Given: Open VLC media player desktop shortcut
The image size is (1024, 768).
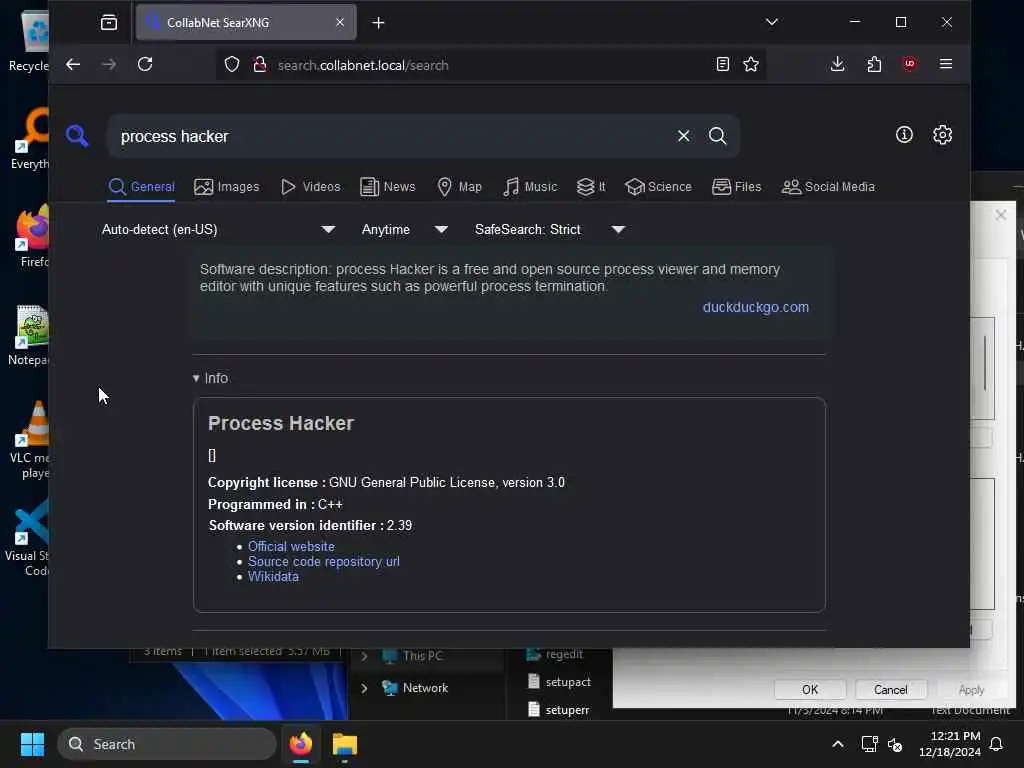Looking at the screenshot, I should click(31, 440).
